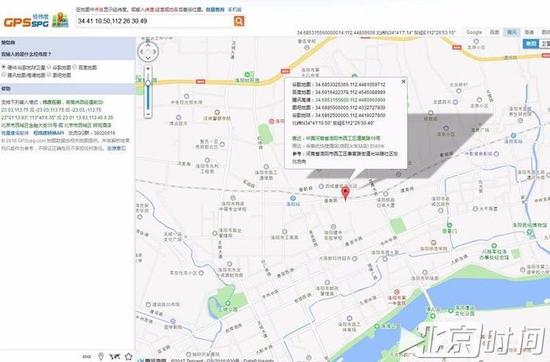Click the link chain icon in bottom bar
The width and height of the screenshot is (550, 362).
(87, 357)
